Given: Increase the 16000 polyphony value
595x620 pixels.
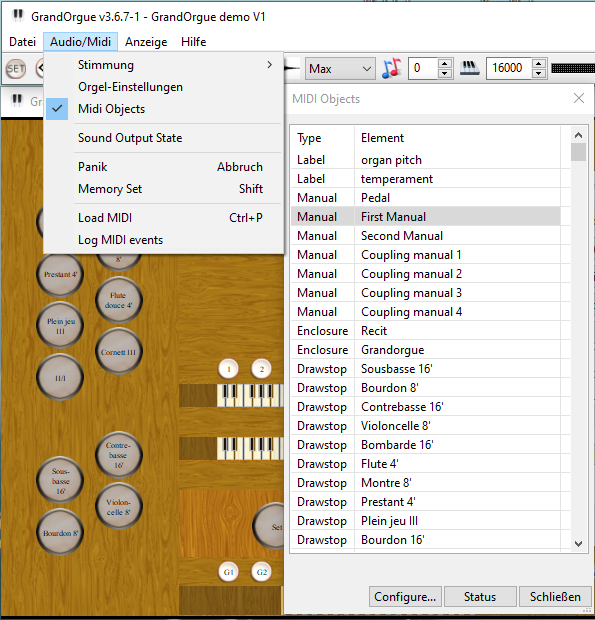Looking at the screenshot, I should [538, 63].
